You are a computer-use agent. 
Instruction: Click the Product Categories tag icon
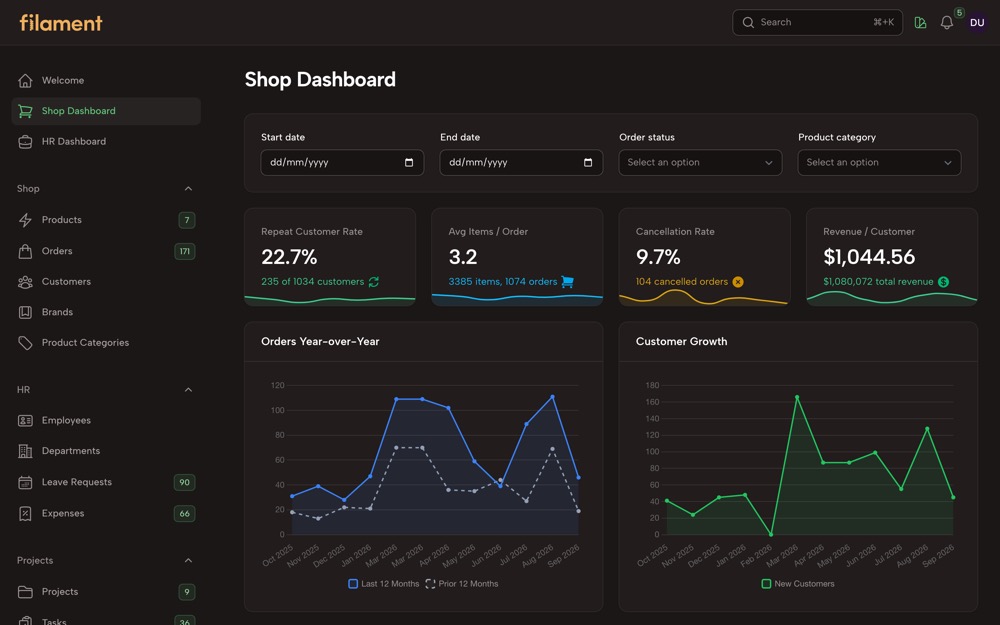(x=25, y=343)
